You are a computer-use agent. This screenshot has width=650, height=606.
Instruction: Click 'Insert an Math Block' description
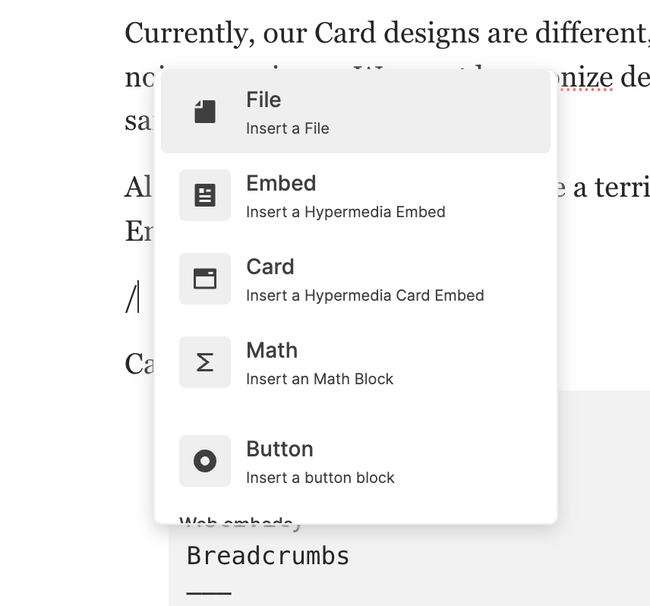click(x=320, y=379)
